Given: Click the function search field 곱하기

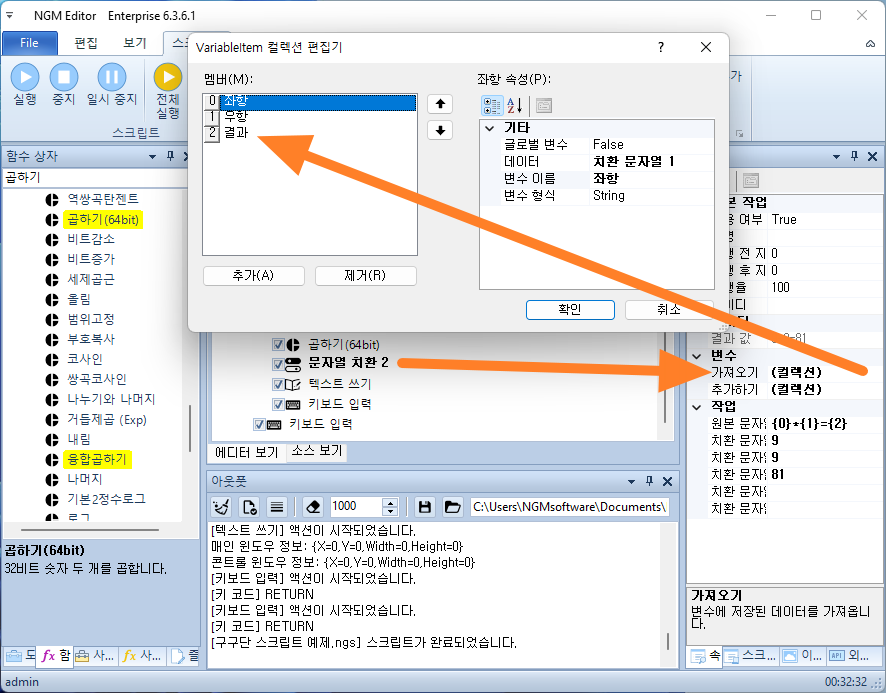Looking at the screenshot, I should (x=95, y=177).
